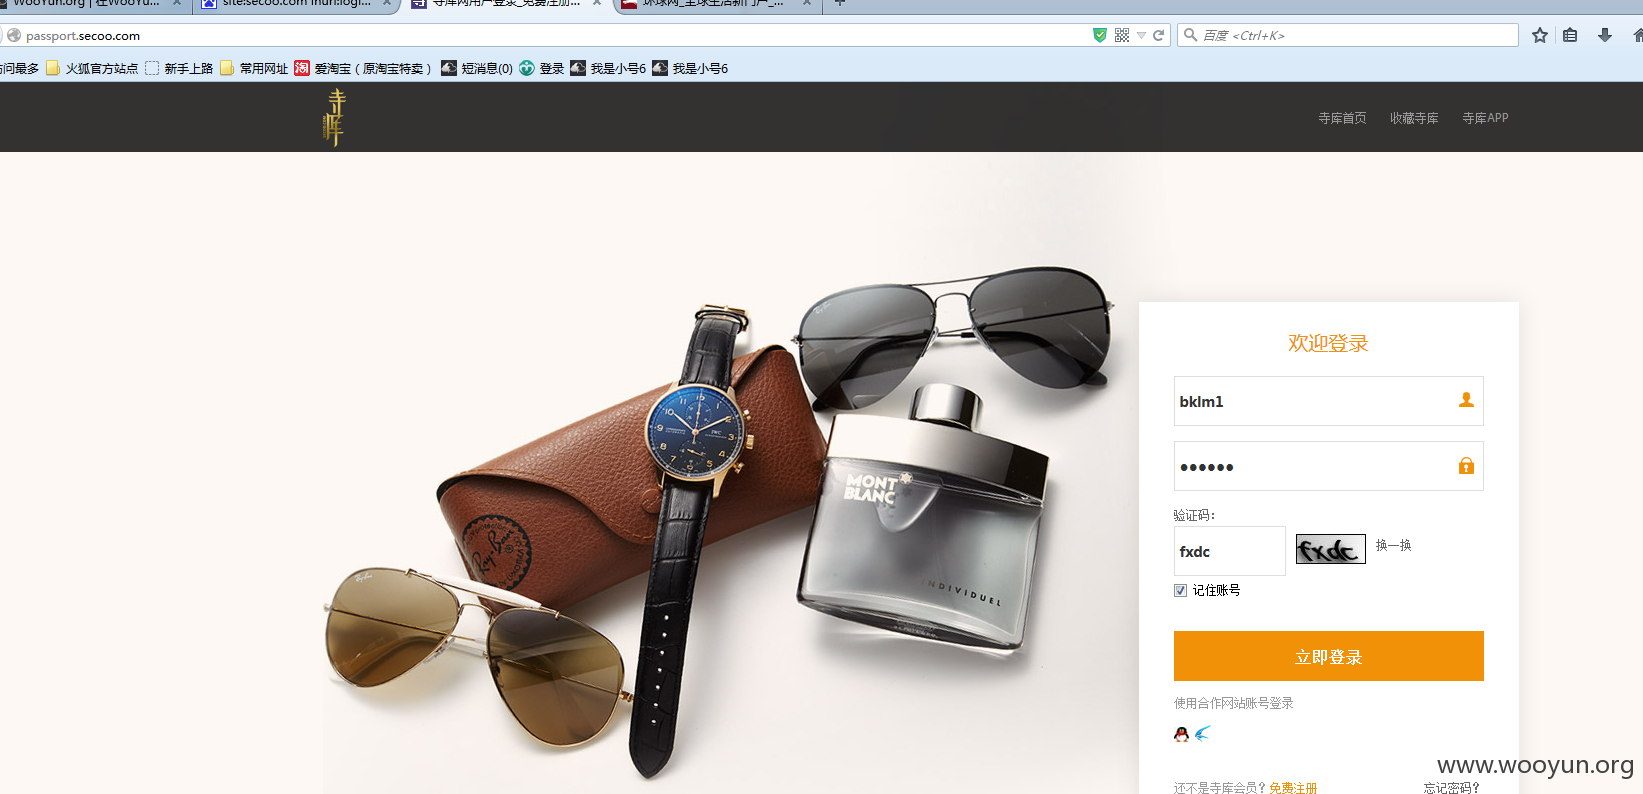Bookmark this page with the star icon
The height and width of the screenshot is (794, 1643).
click(1540, 35)
